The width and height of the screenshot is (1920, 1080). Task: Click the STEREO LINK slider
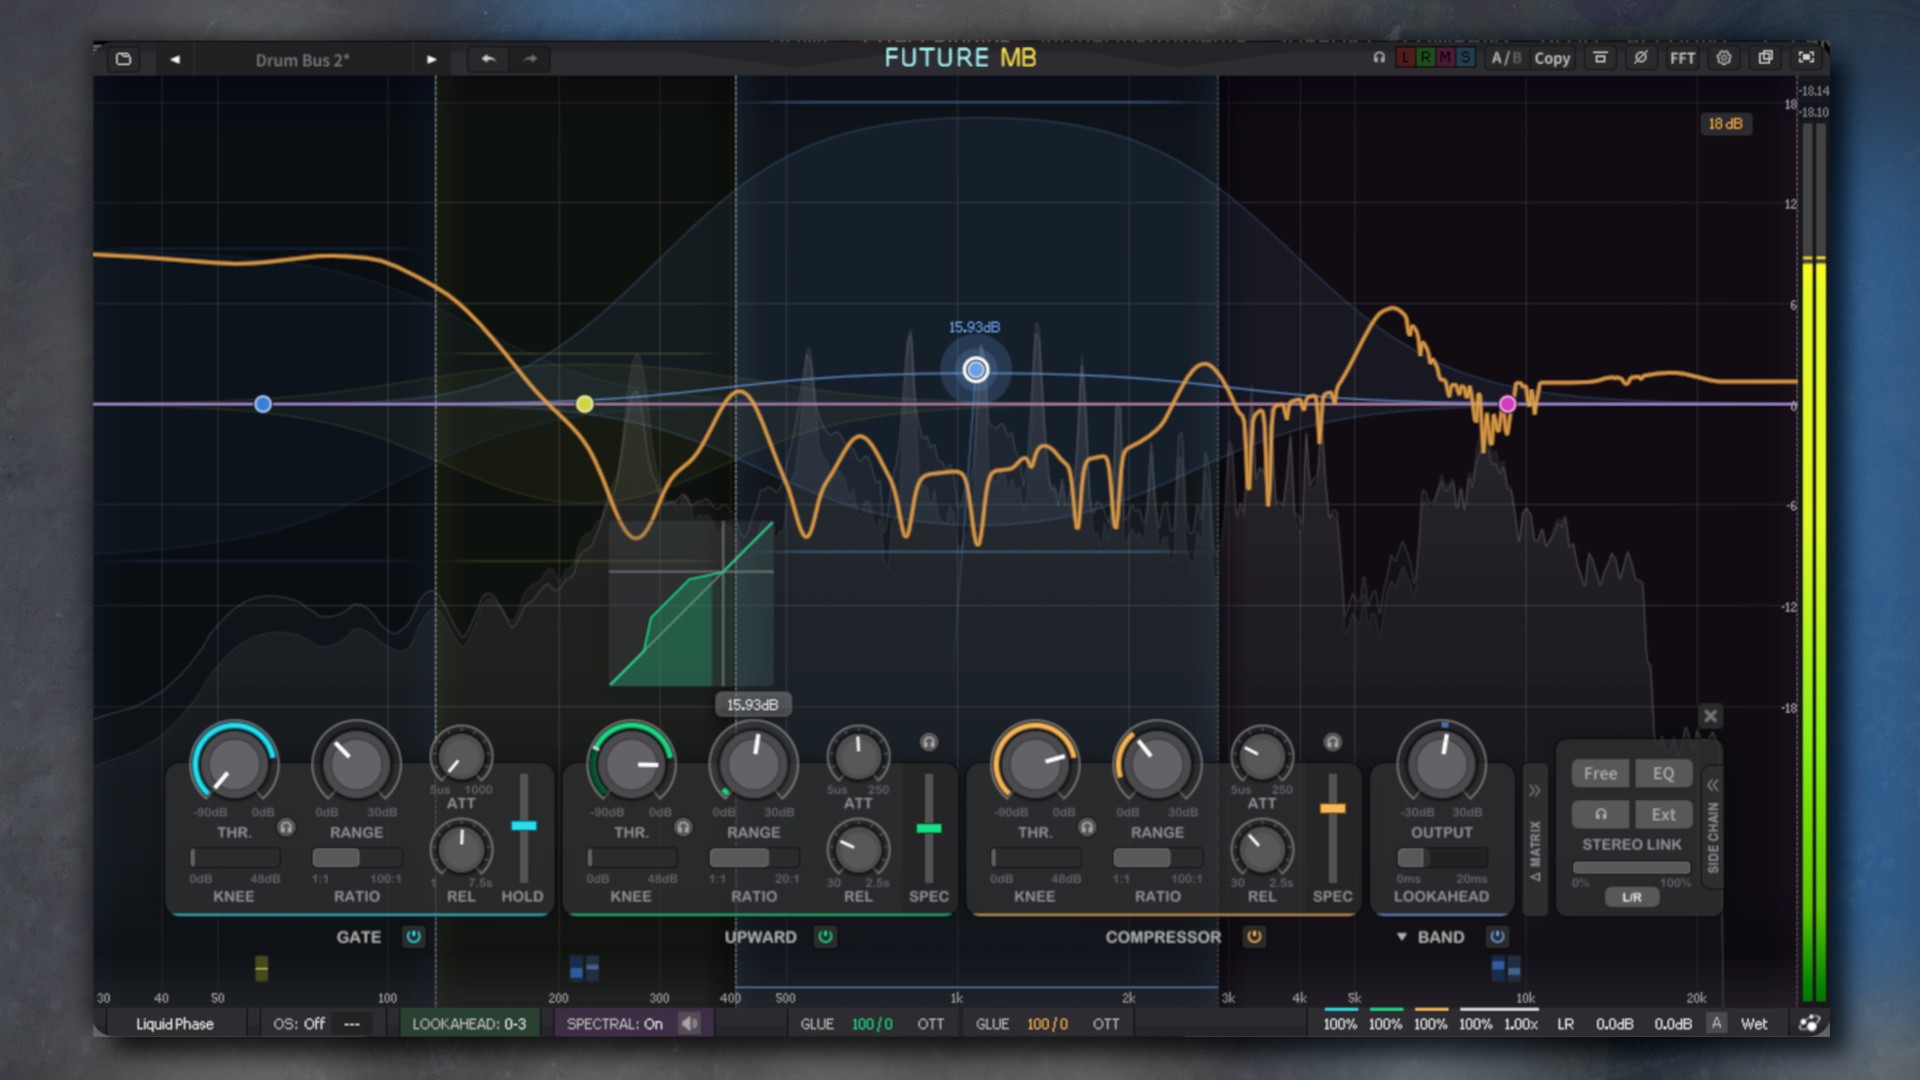1631,868
